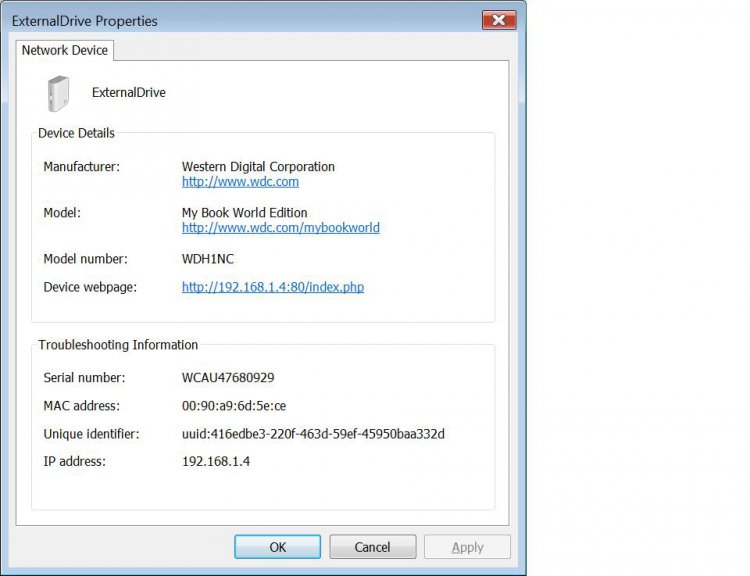The height and width of the screenshot is (576, 750).
Task: Open the http://www.wdc.com manufacturer link
Action: coord(240,182)
